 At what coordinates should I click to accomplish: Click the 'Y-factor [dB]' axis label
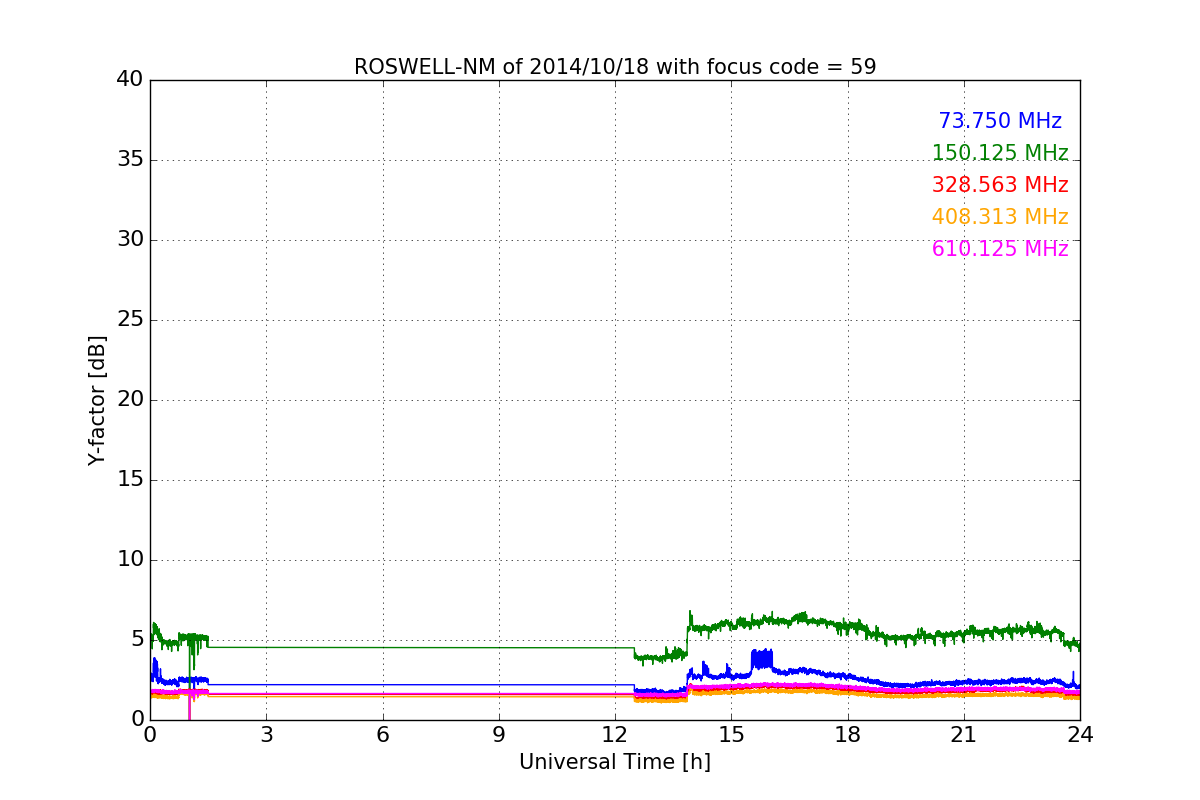coord(97,400)
